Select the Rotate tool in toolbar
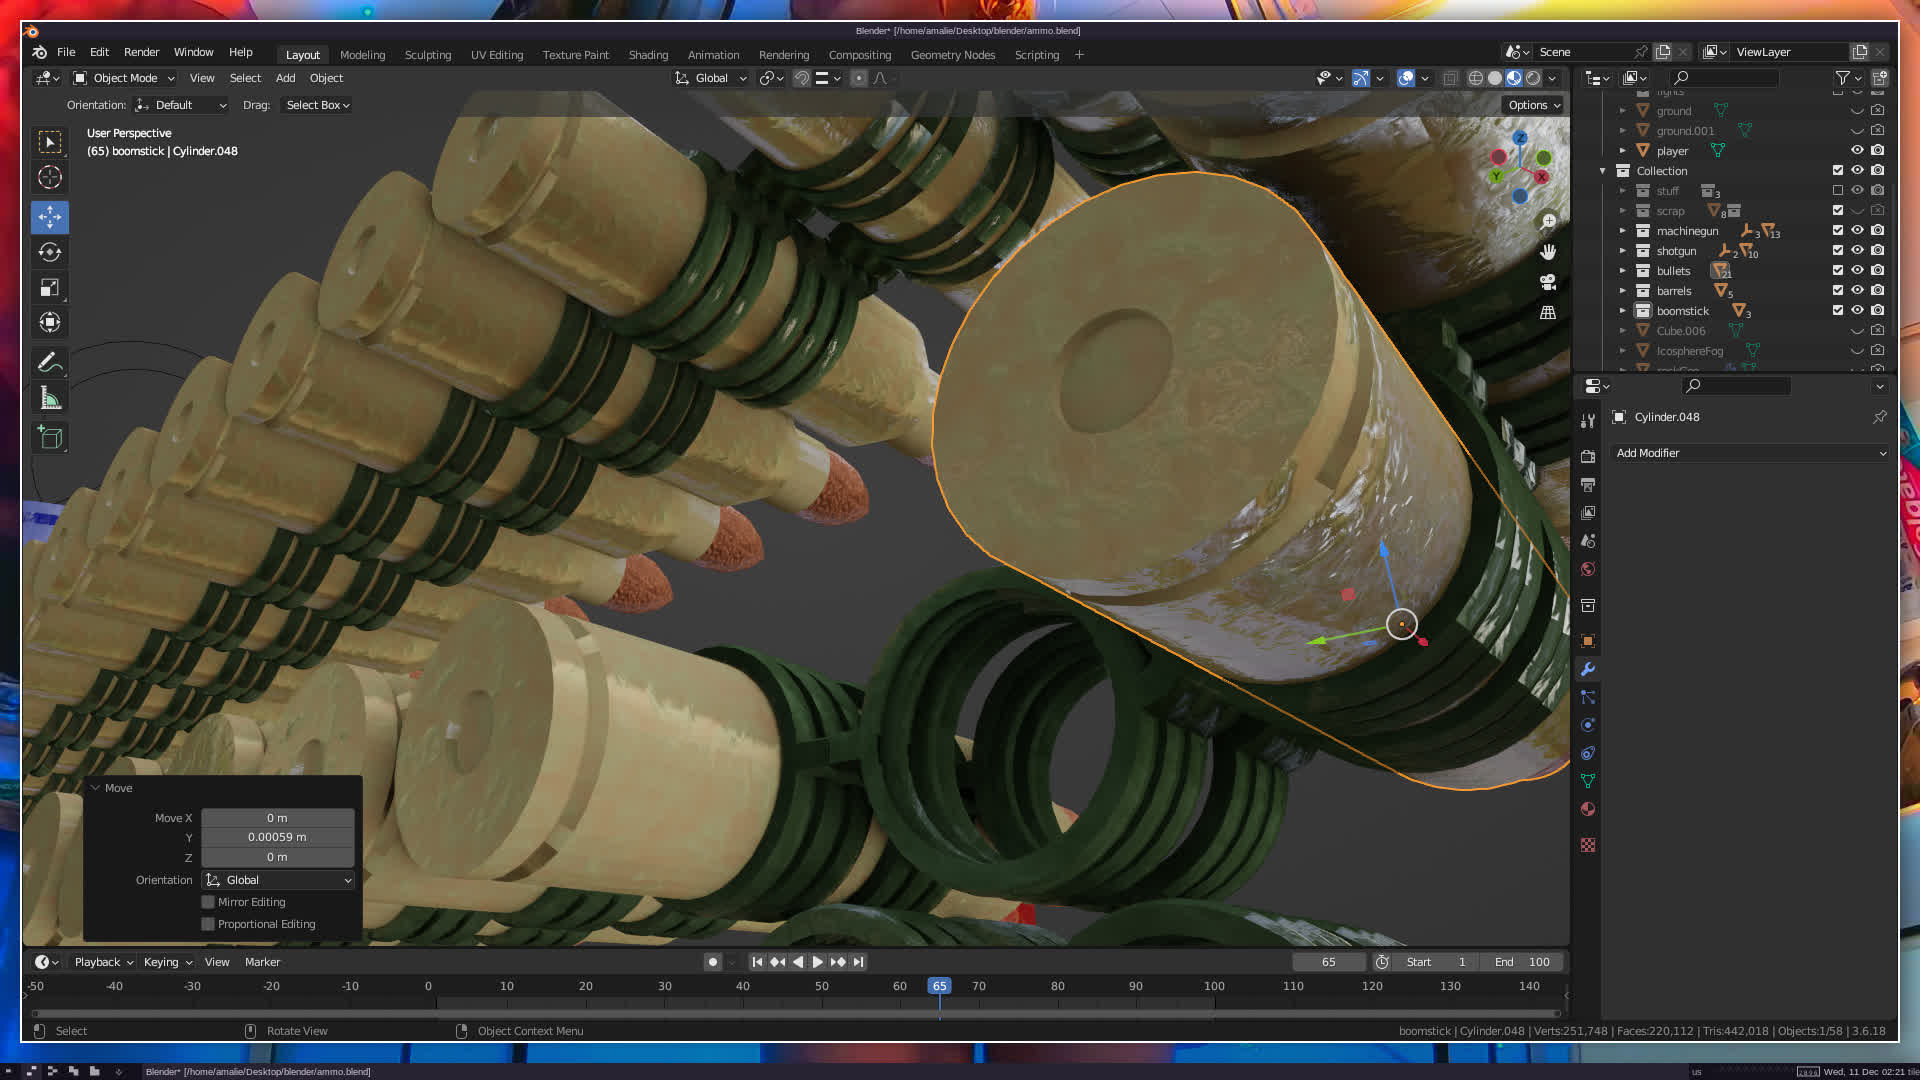This screenshot has height=1080, width=1920. click(50, 252)
